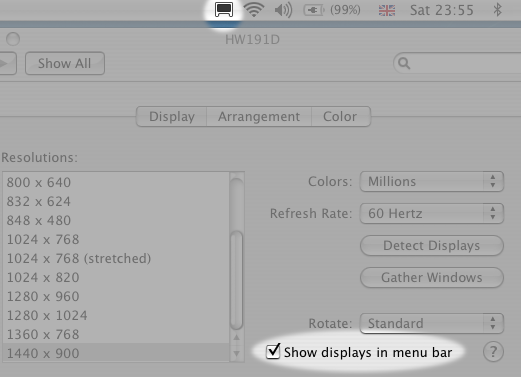Select resolution 1024 x 768
This screenshot has height=377, width=521.
point(116,239)
